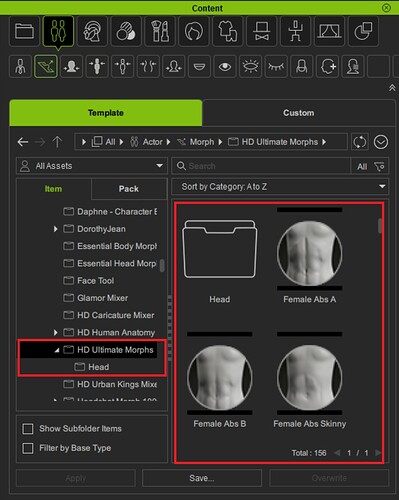Click into the Search field
This screenshot has width=399, height=500.
pyautogui.click(x=261, y=166)
